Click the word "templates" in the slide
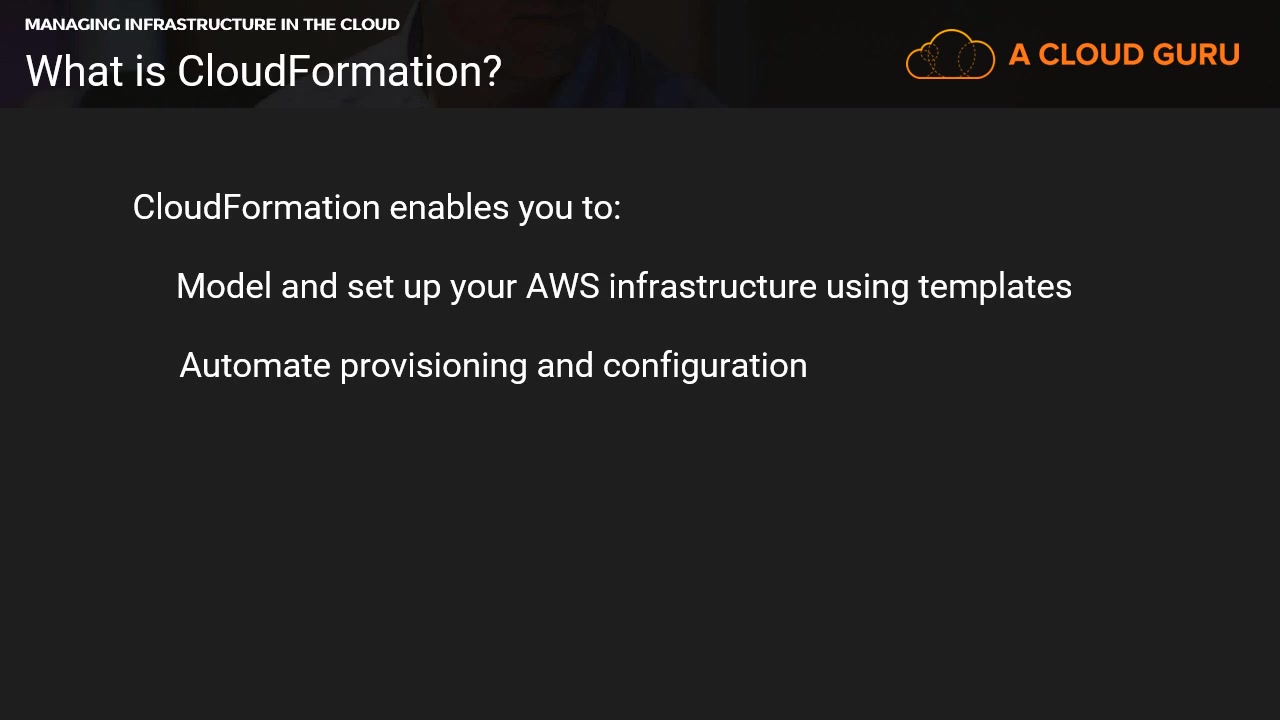 (994, 287)
